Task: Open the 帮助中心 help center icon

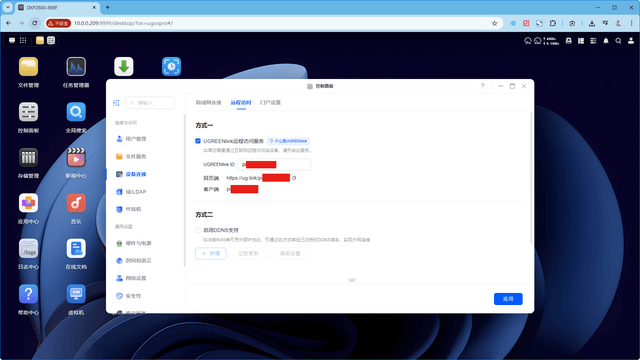Action: (28, 294)
